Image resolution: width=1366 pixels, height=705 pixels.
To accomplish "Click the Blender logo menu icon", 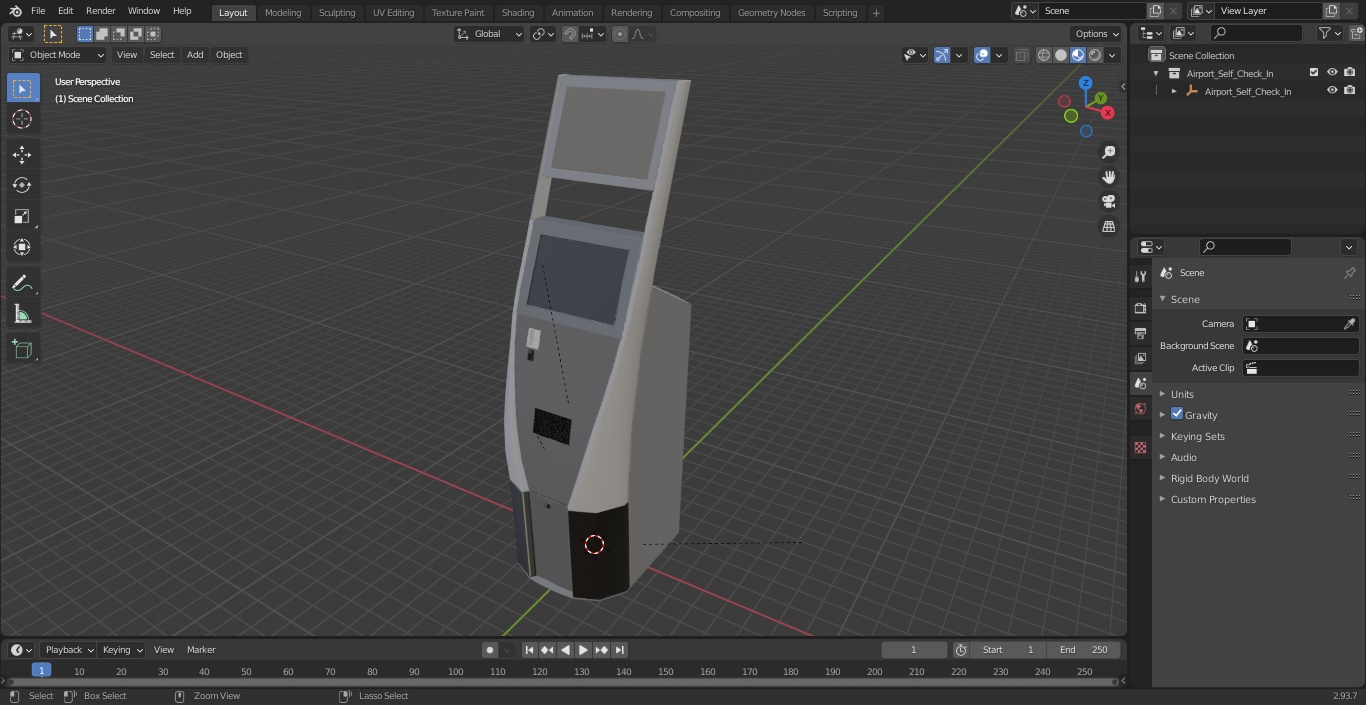I will (x=15, y=11).
